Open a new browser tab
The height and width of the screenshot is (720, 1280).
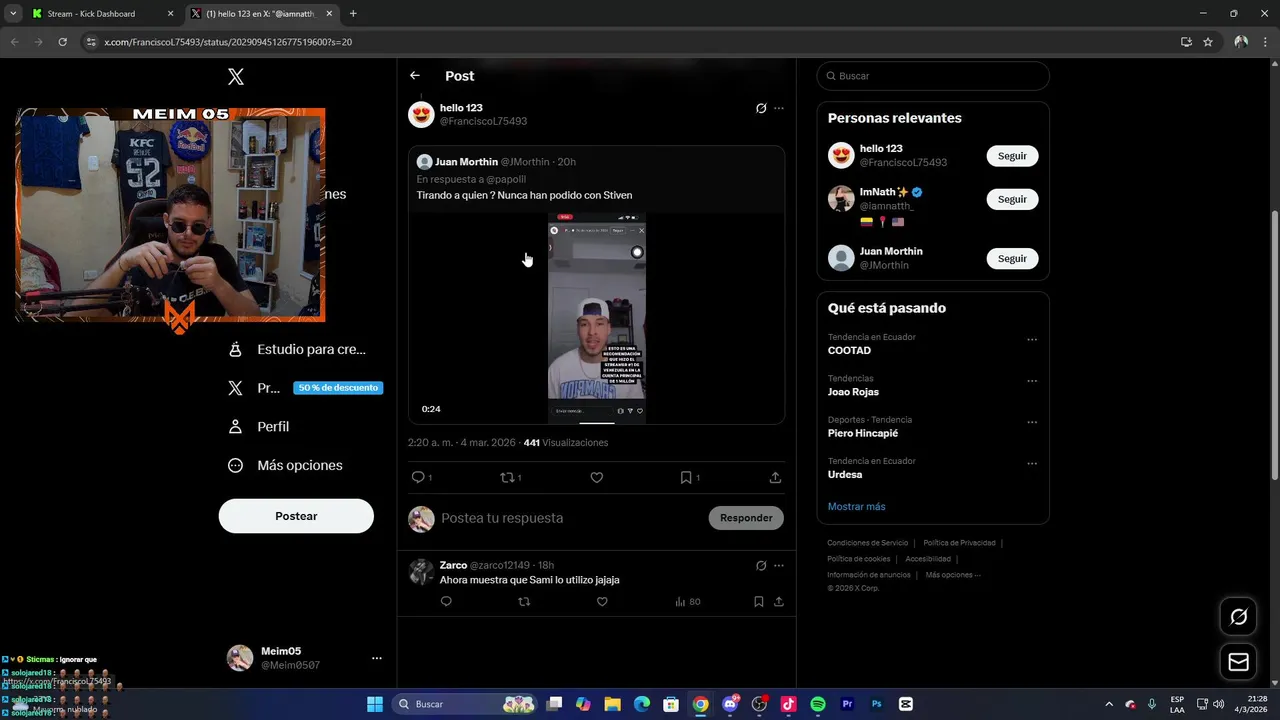click(353, 14)
